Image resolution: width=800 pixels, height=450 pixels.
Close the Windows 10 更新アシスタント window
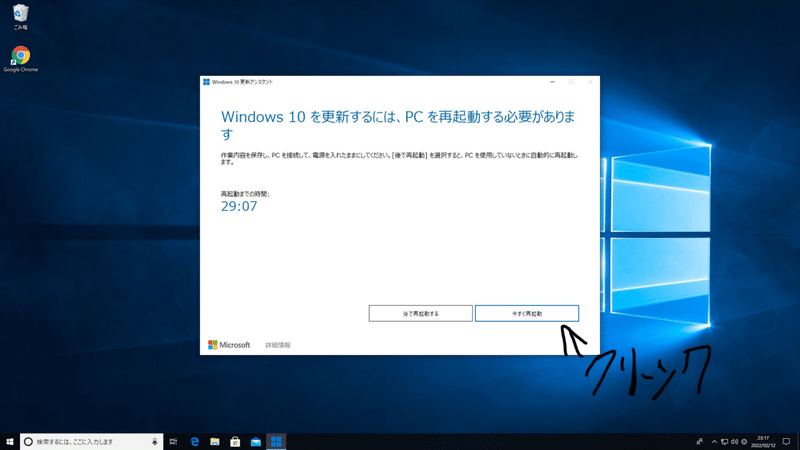pos(590,82)
